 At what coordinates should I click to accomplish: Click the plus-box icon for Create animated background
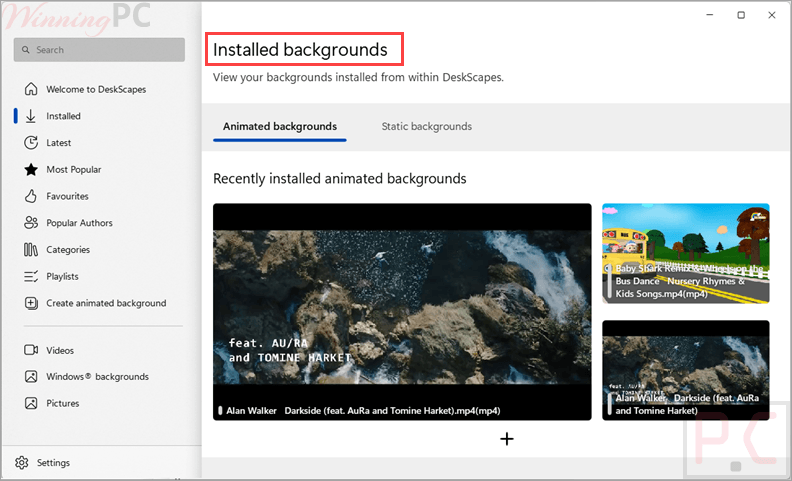pyautogui.click(x=31, y=303)
